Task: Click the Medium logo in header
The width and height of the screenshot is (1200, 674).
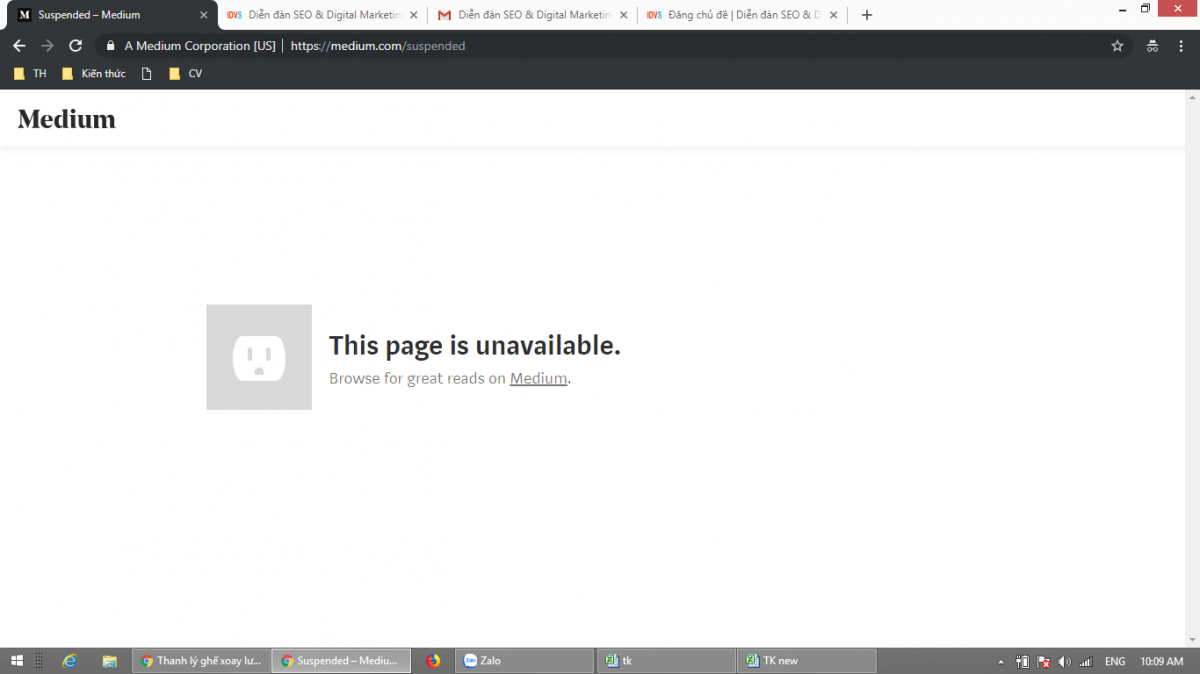Action: coord(66,119)
